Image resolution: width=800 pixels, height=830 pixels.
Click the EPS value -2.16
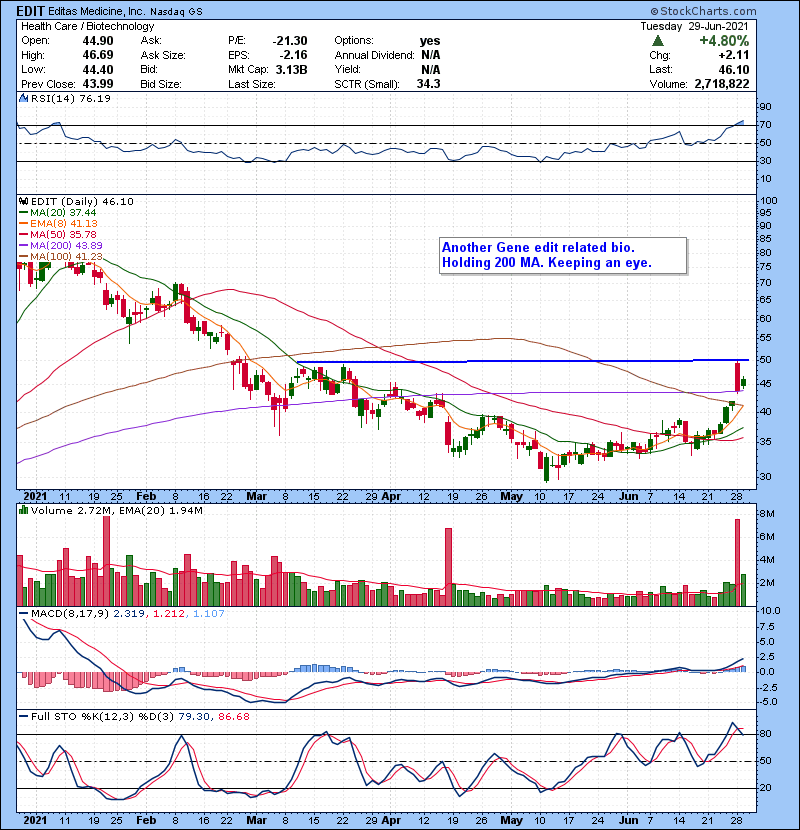pyautogui.click(x=294, y=55)
